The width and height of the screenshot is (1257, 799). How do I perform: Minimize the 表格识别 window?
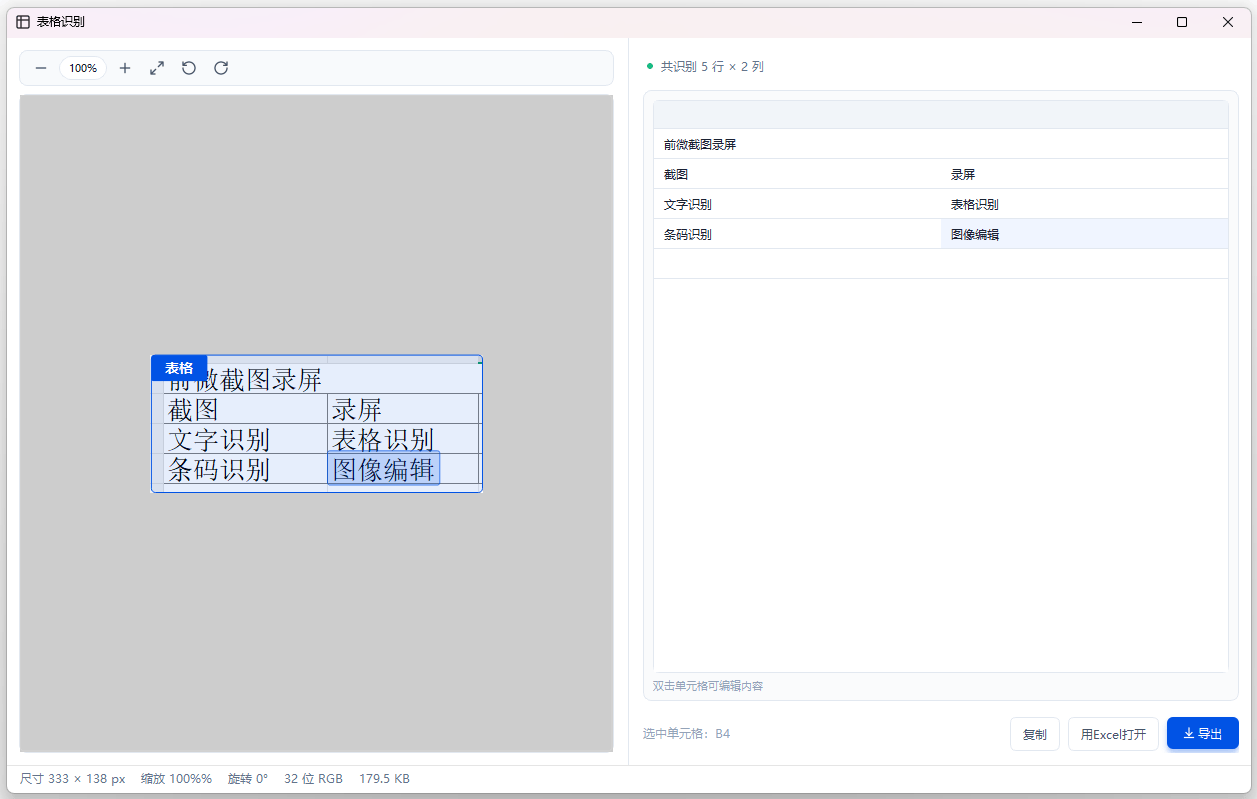[1136, 22]
